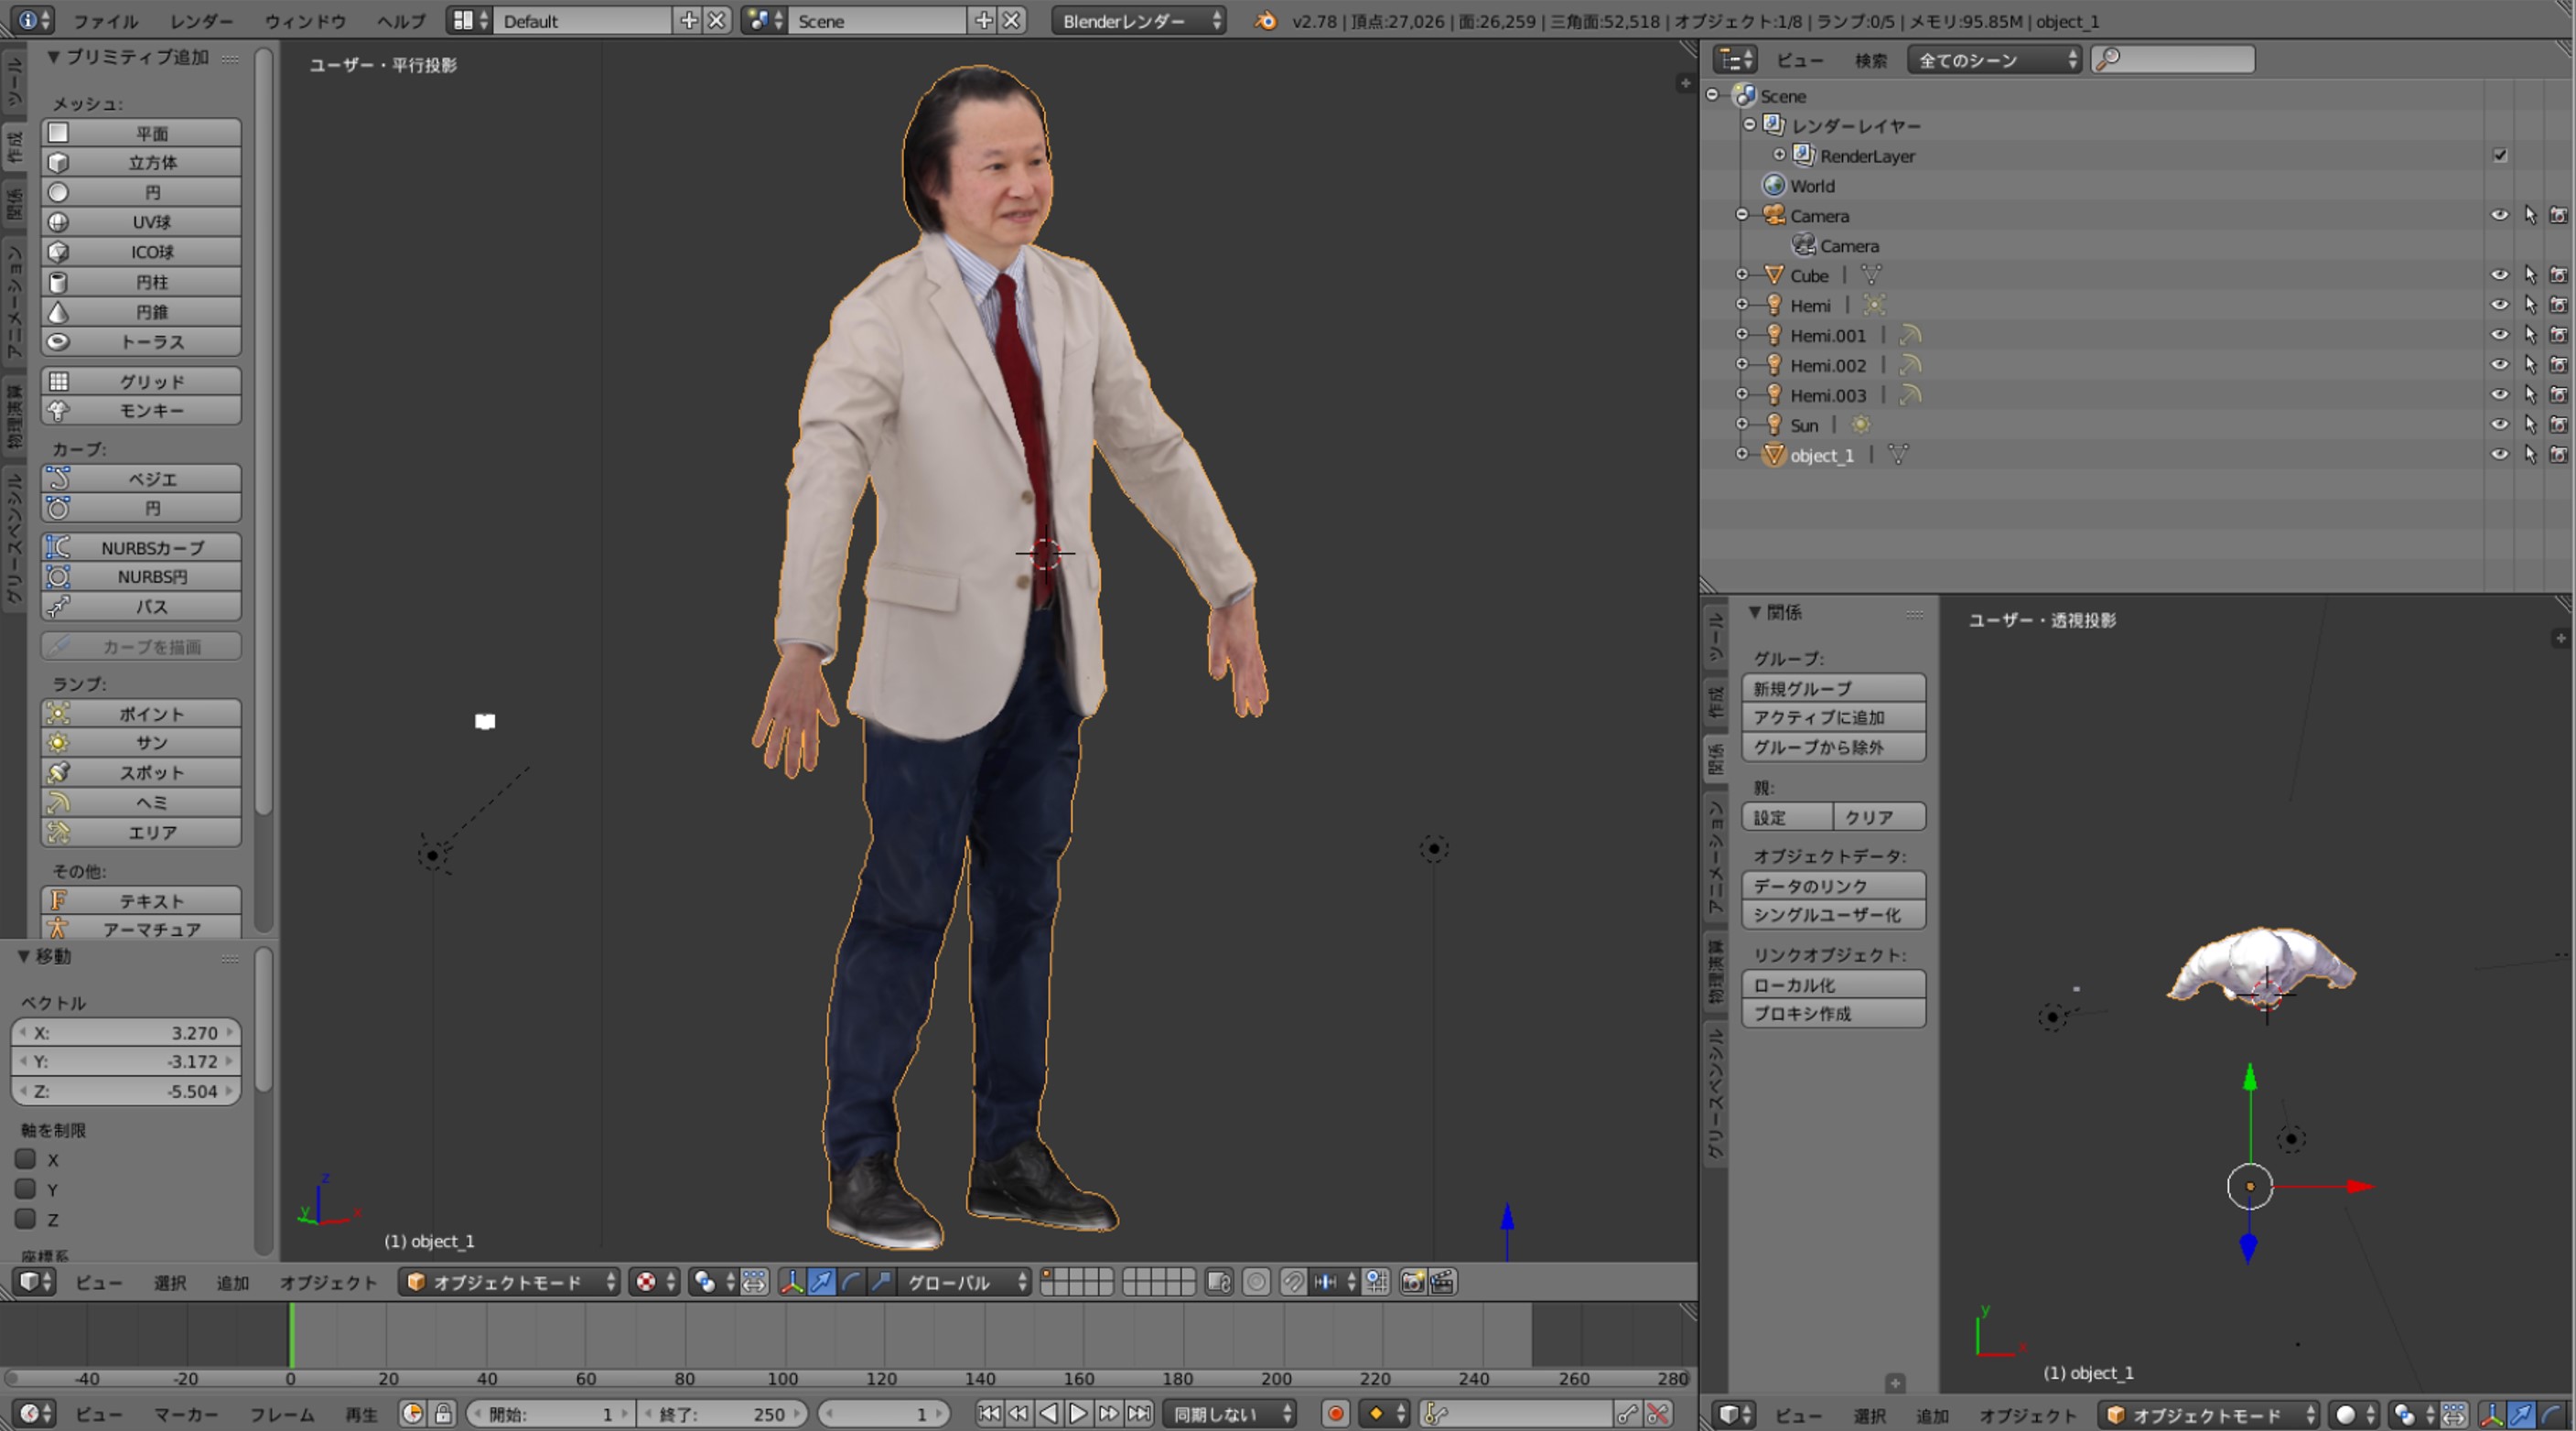The height and width of the screenshot is (1431, 2576).
Task: Click the outliner editor type icon
Action: [1735, 60]
